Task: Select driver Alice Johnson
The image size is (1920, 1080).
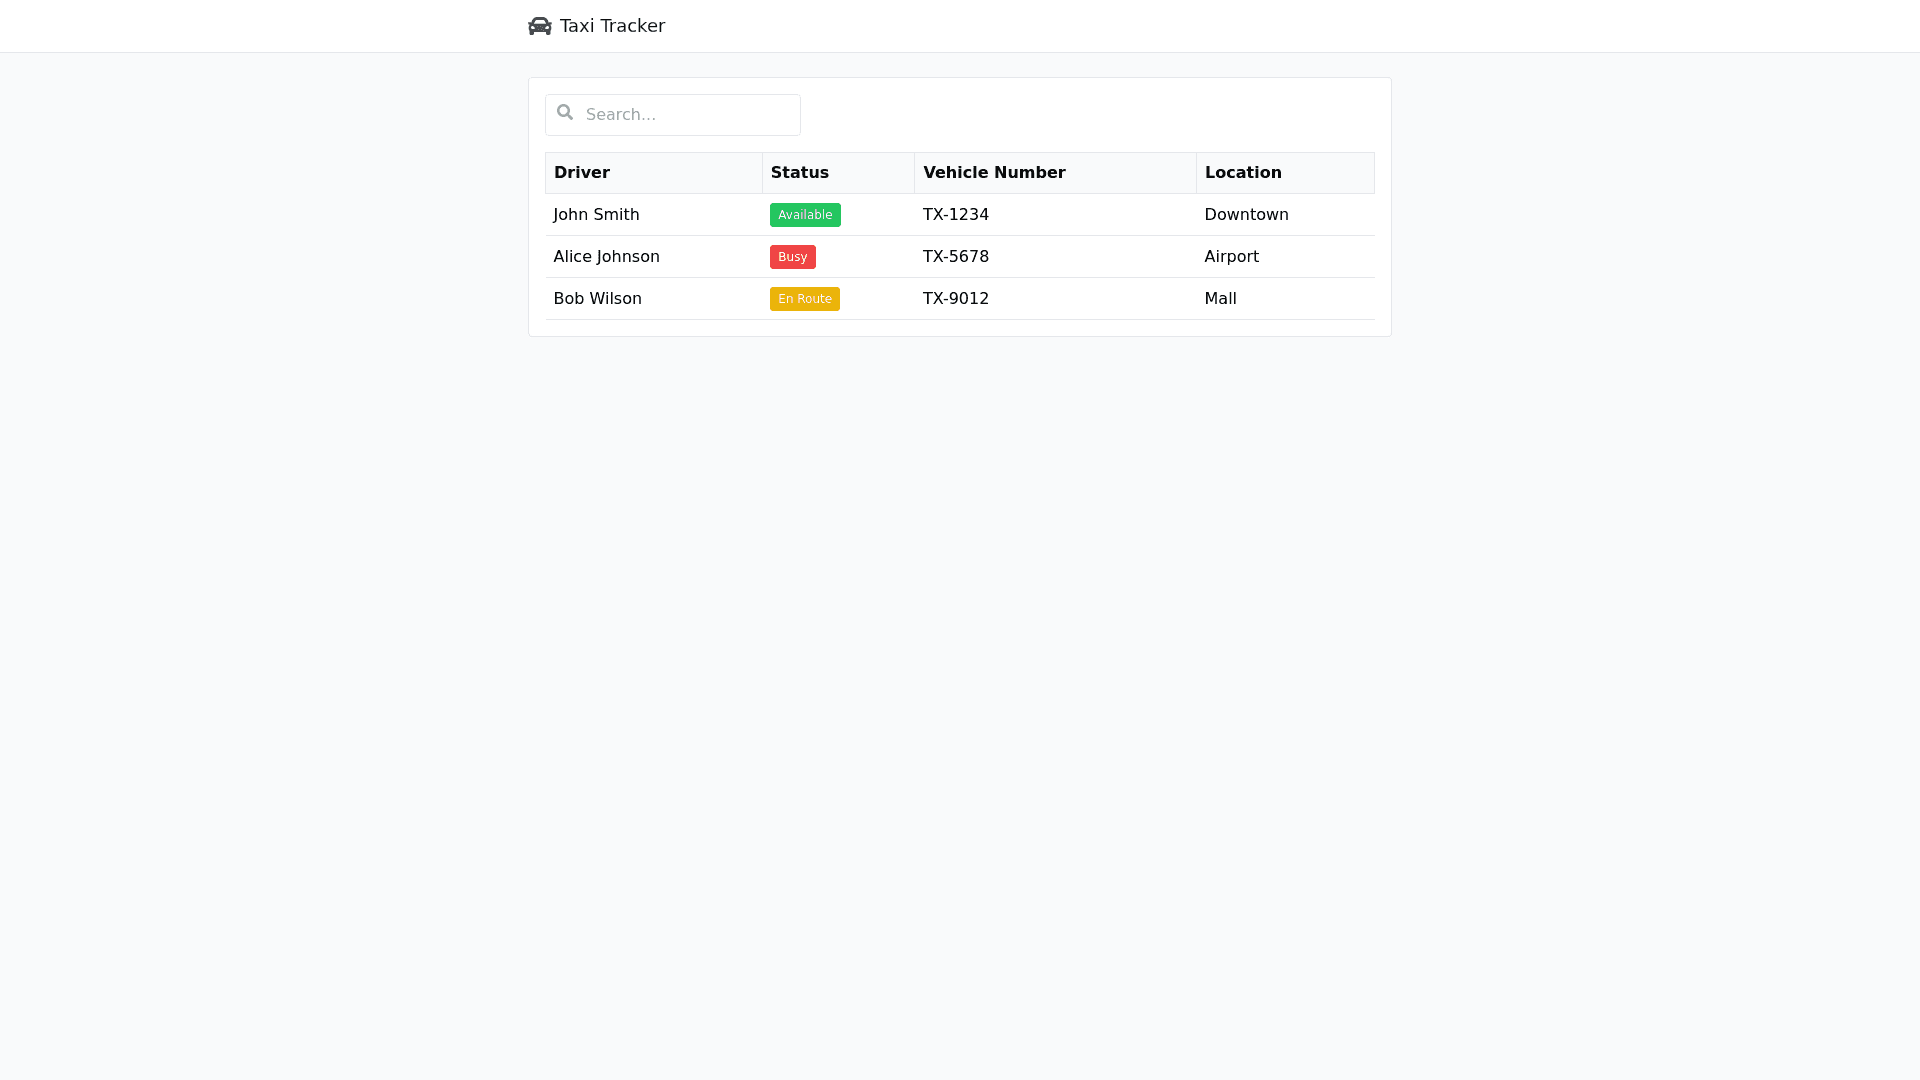Action: 606,257
